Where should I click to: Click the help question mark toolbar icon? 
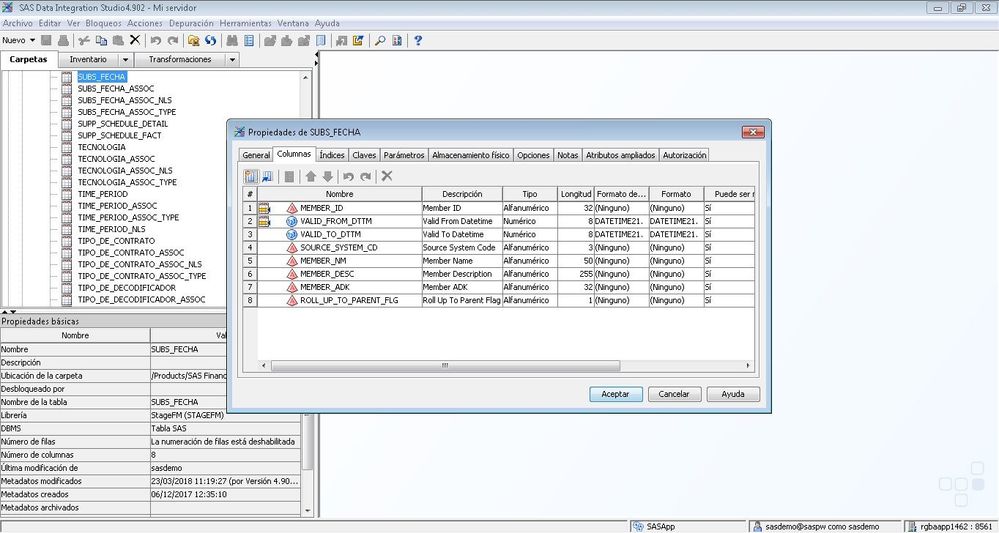pos(418,41)
